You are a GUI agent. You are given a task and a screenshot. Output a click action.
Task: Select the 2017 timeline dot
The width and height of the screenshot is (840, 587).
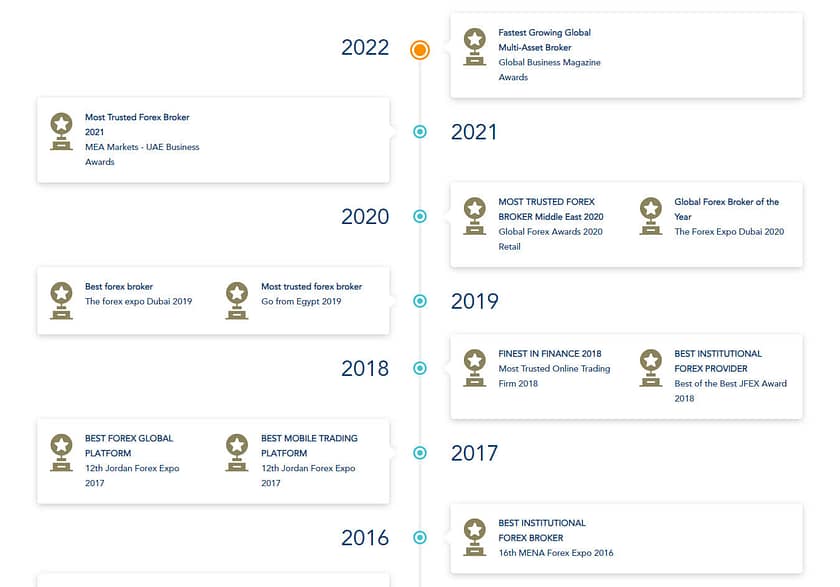coord(420,453)
